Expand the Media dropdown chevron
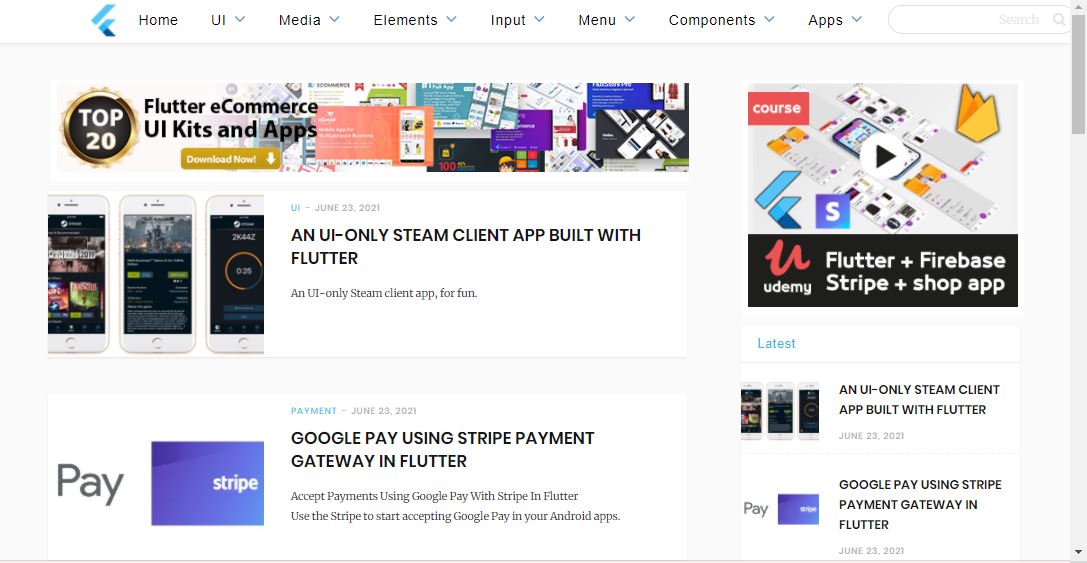 click(334, 19)
